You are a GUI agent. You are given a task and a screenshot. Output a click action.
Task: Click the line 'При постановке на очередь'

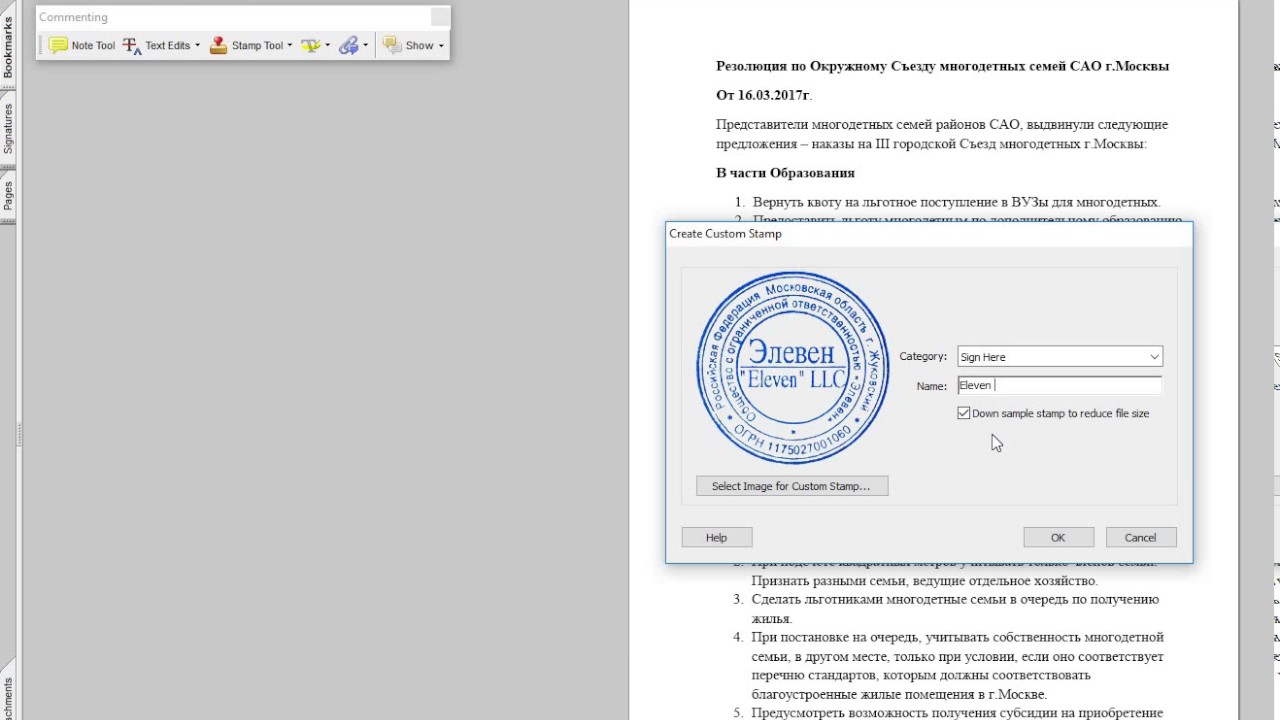pyautogui.click(x=957, y=637)
